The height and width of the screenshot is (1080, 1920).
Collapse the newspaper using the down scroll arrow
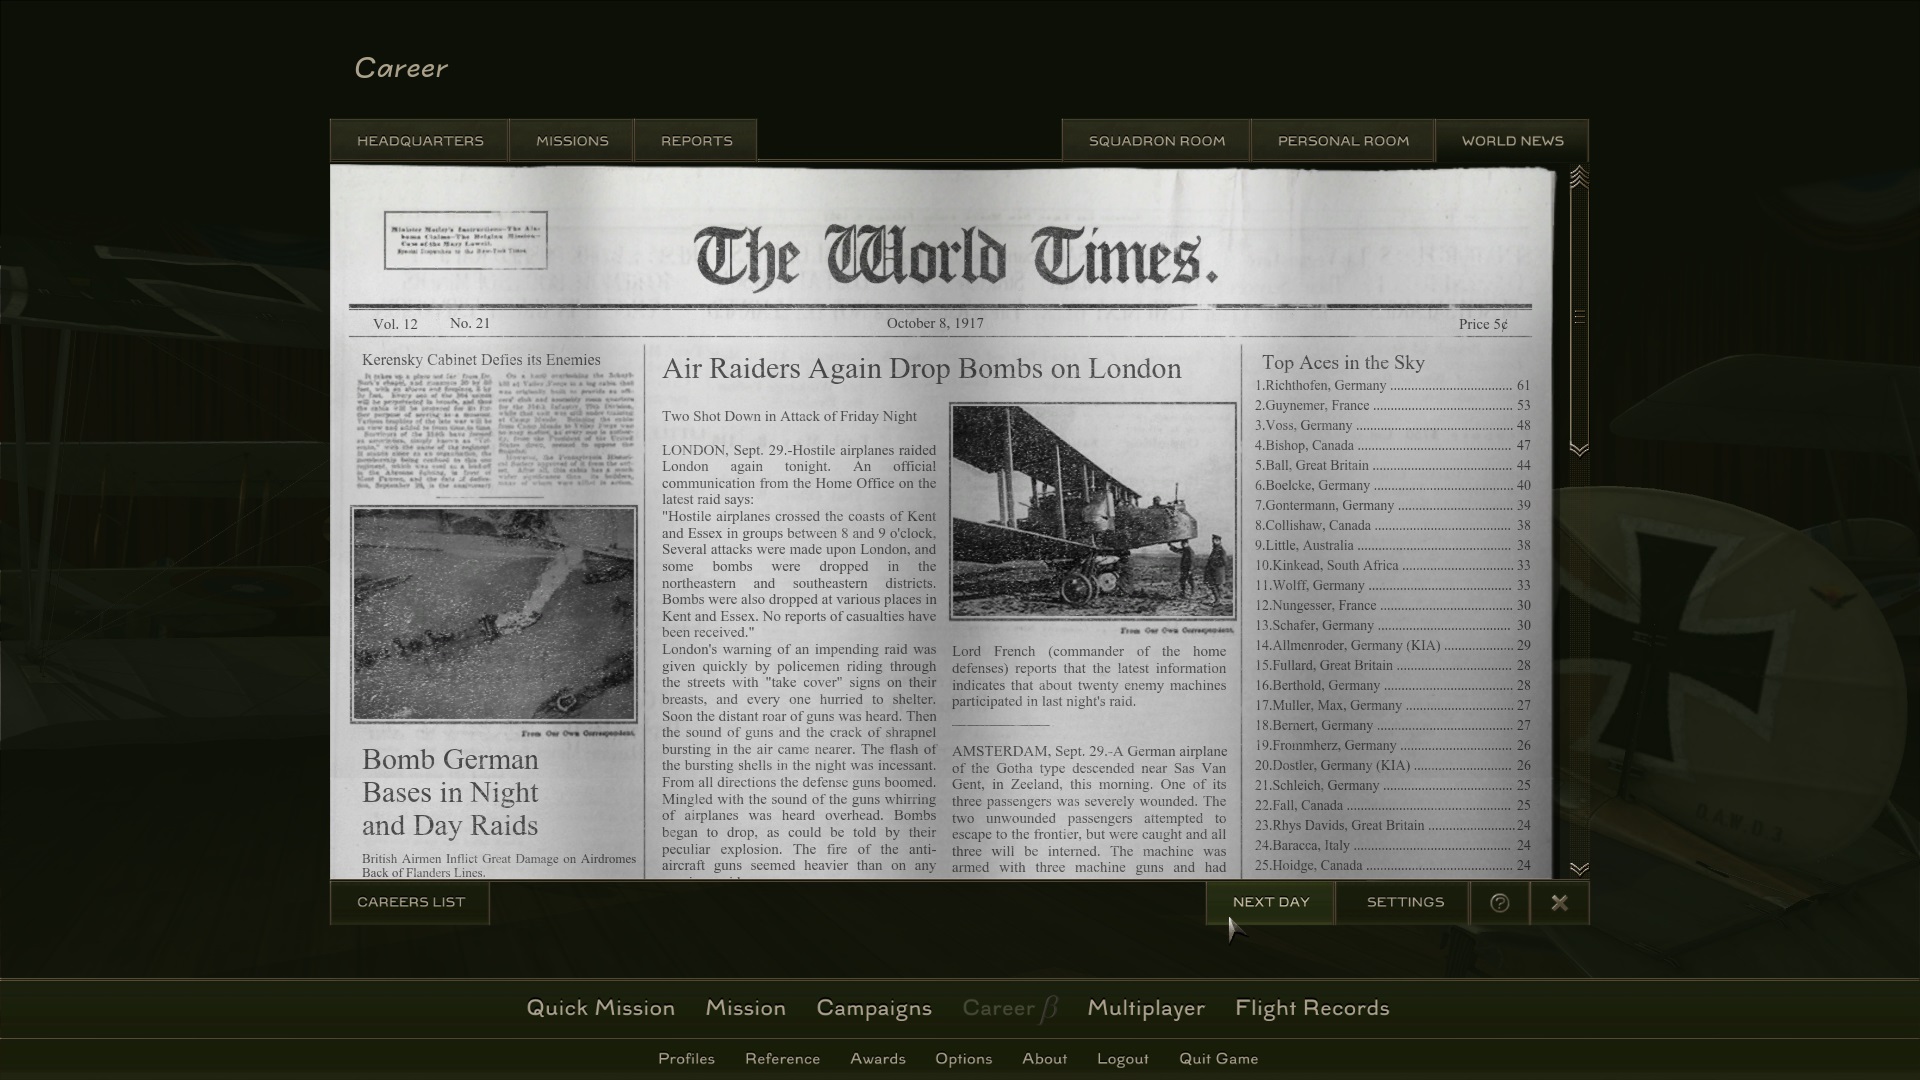coord(1580,869)
